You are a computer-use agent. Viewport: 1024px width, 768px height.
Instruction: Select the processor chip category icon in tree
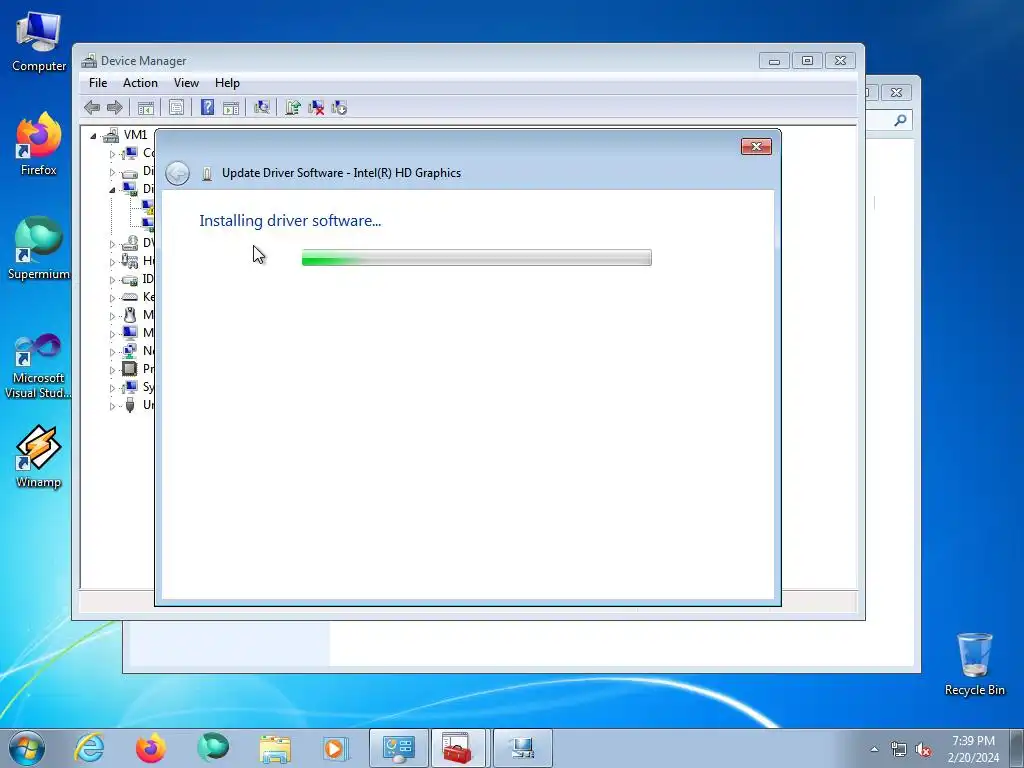click(130, 369)
